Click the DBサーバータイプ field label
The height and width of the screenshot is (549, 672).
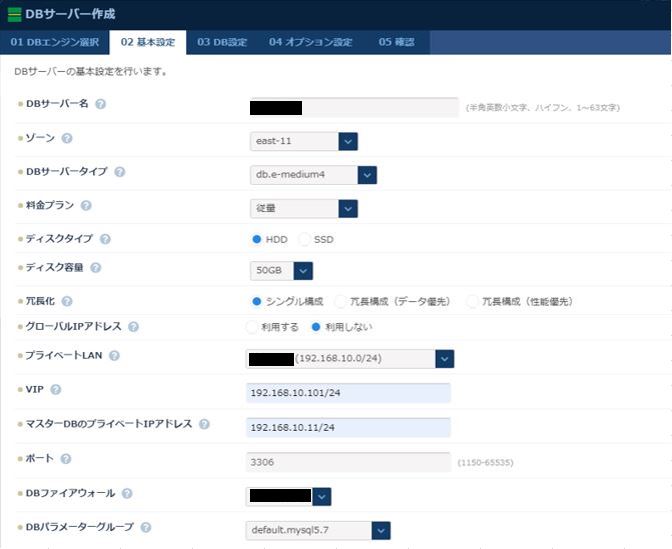tap(66, 171)
